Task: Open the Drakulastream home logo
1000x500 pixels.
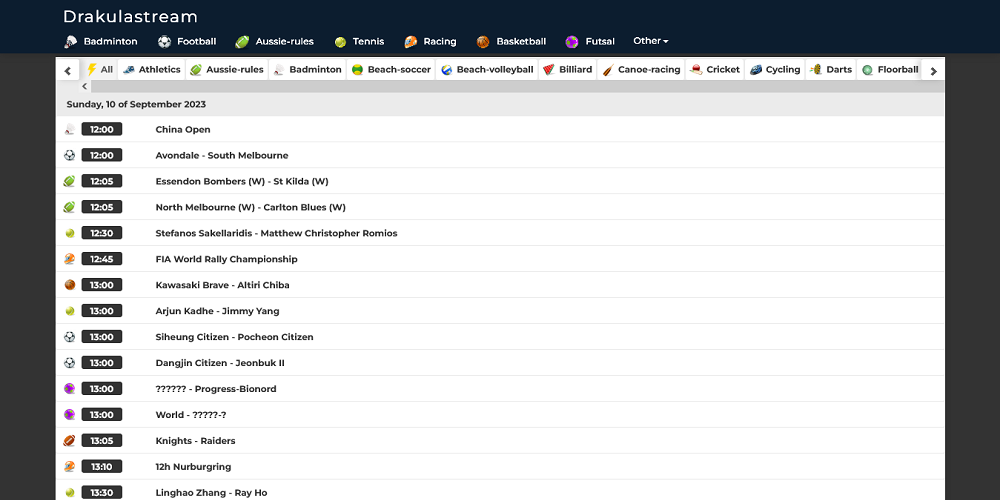Action: click(130, 17)
